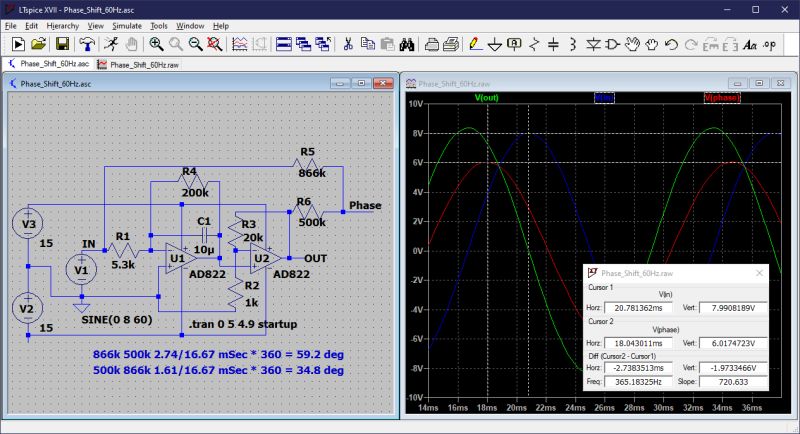Click the 'SINE(0 8 60)' source text
Image resolution: width=800 pixels, height=434 pixels.
coord(117,320)
